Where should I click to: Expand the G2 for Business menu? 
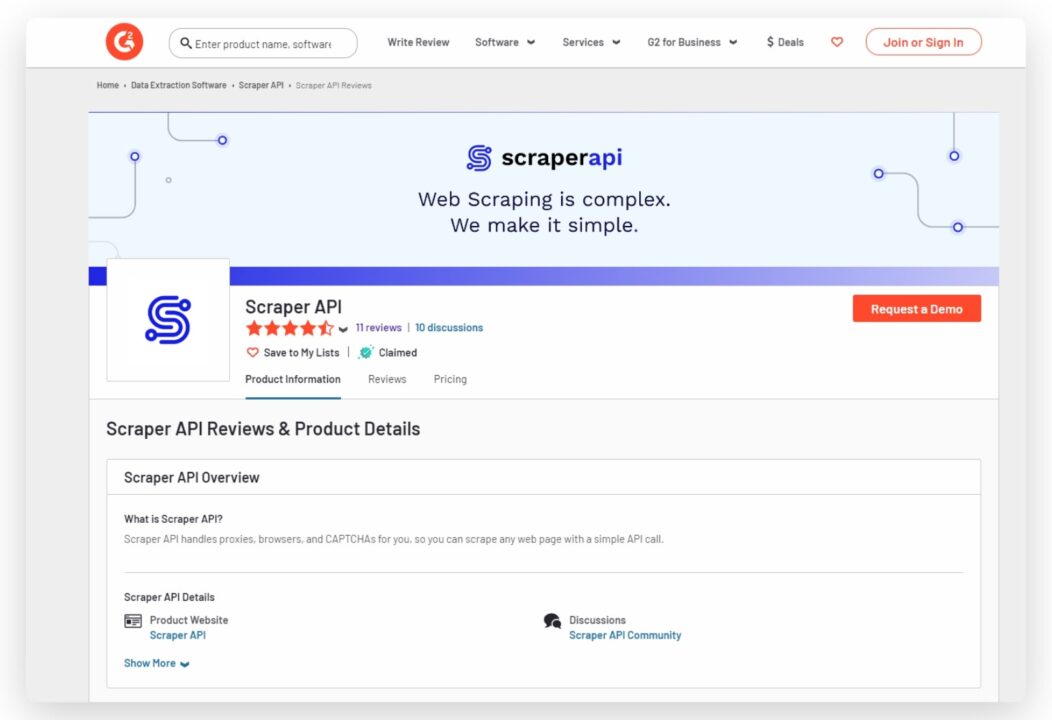692,42
